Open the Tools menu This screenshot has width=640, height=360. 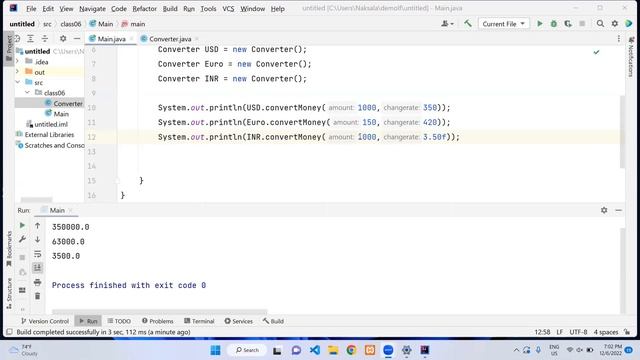click(208, 8)
